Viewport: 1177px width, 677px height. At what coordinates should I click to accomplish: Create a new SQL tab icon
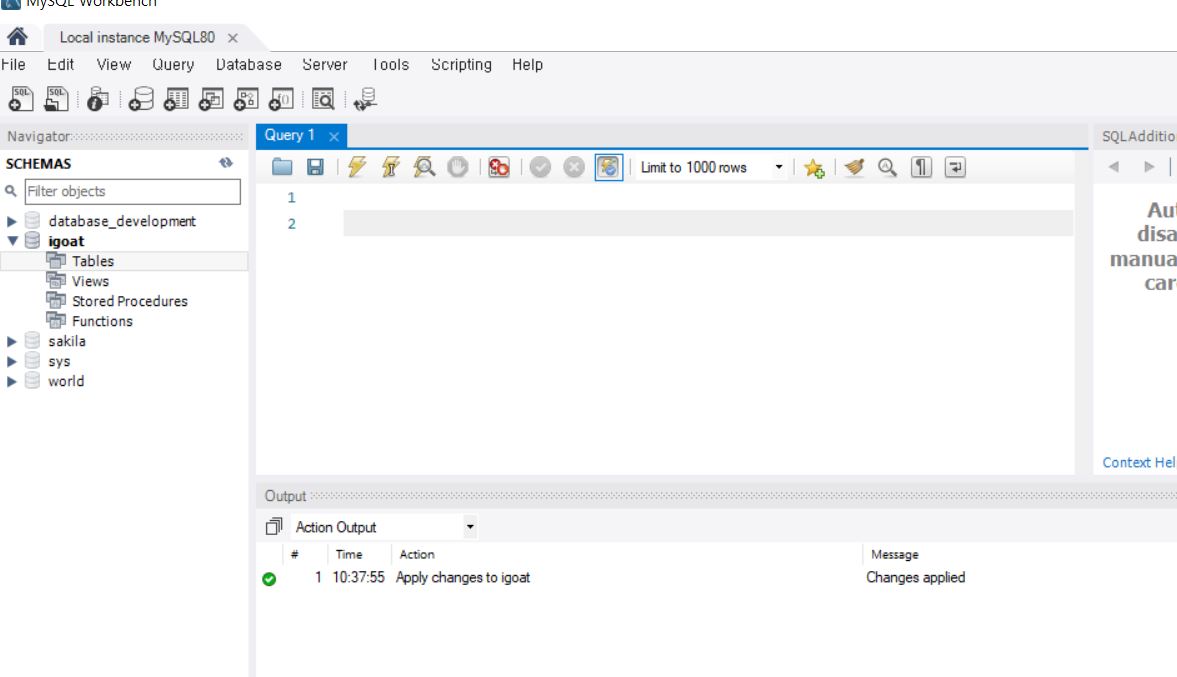point(21,99)
